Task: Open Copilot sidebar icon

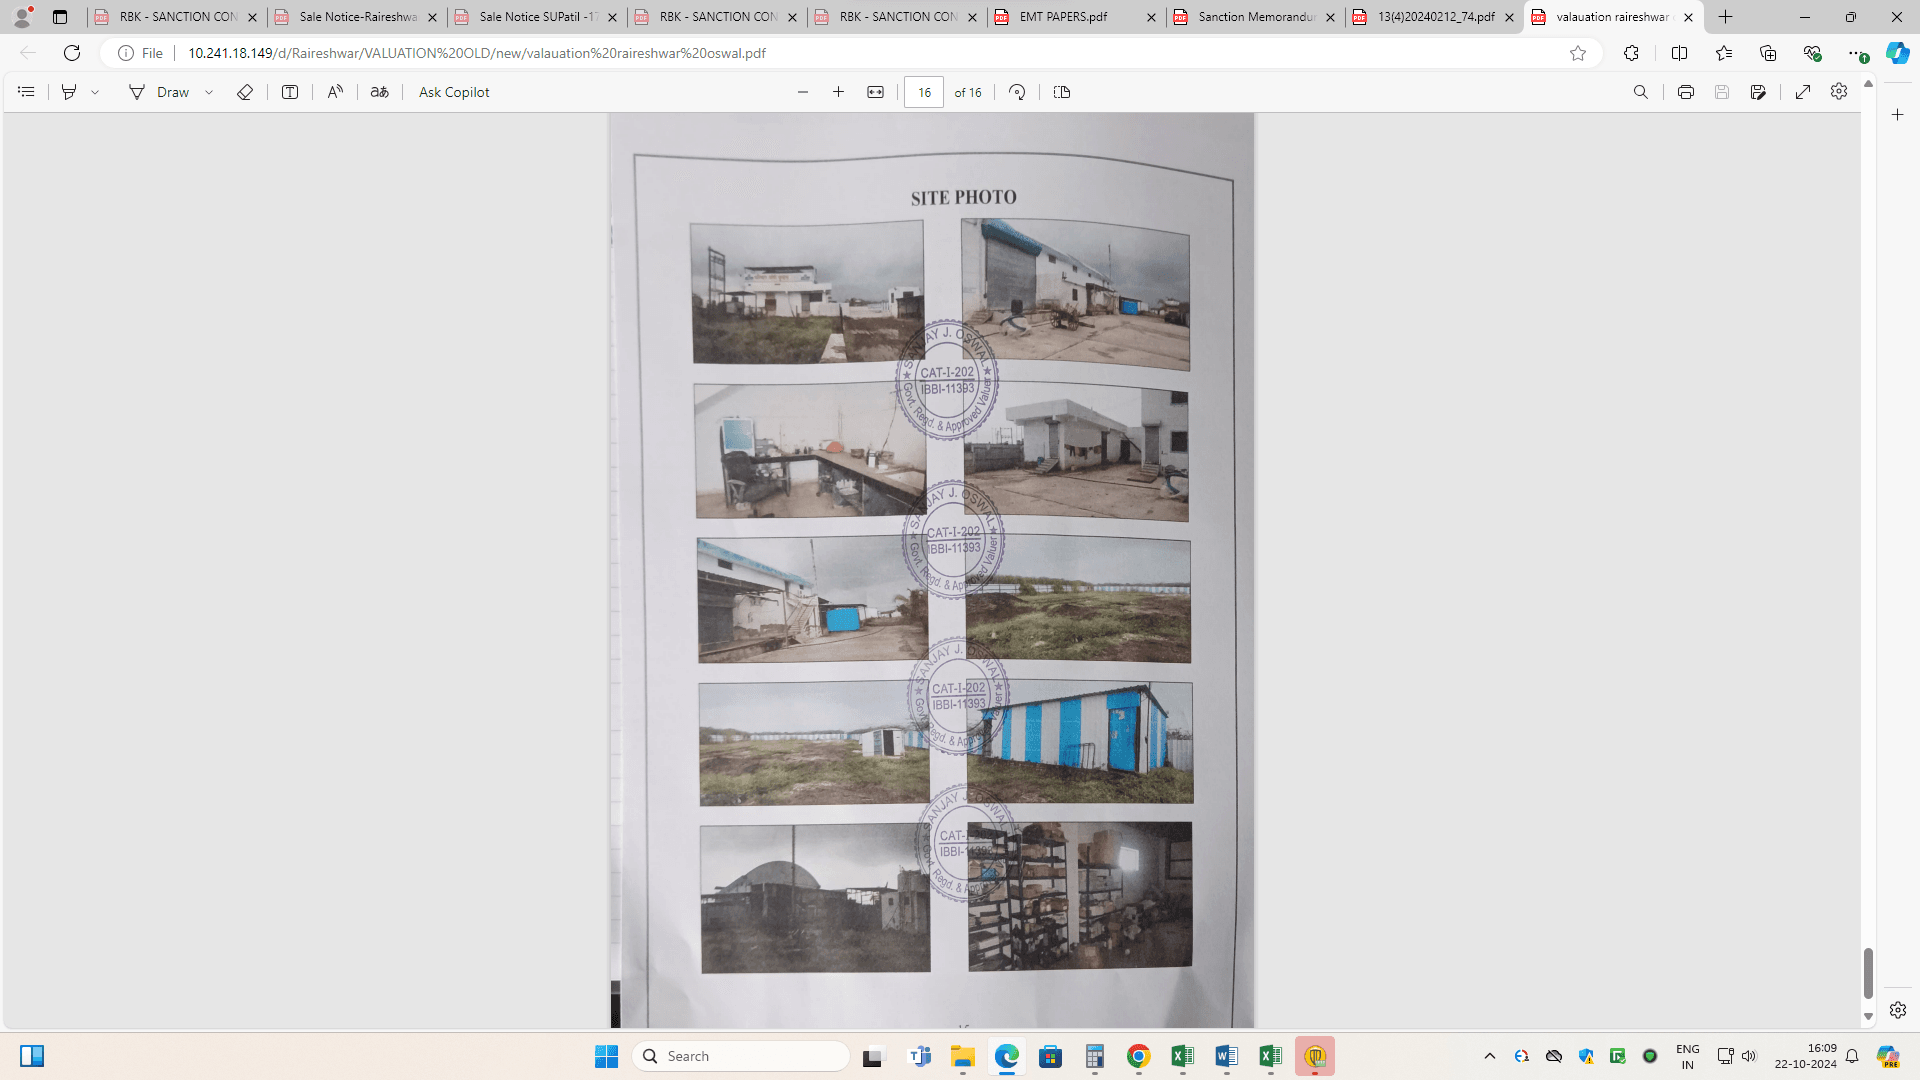Action: [1897, 53]
